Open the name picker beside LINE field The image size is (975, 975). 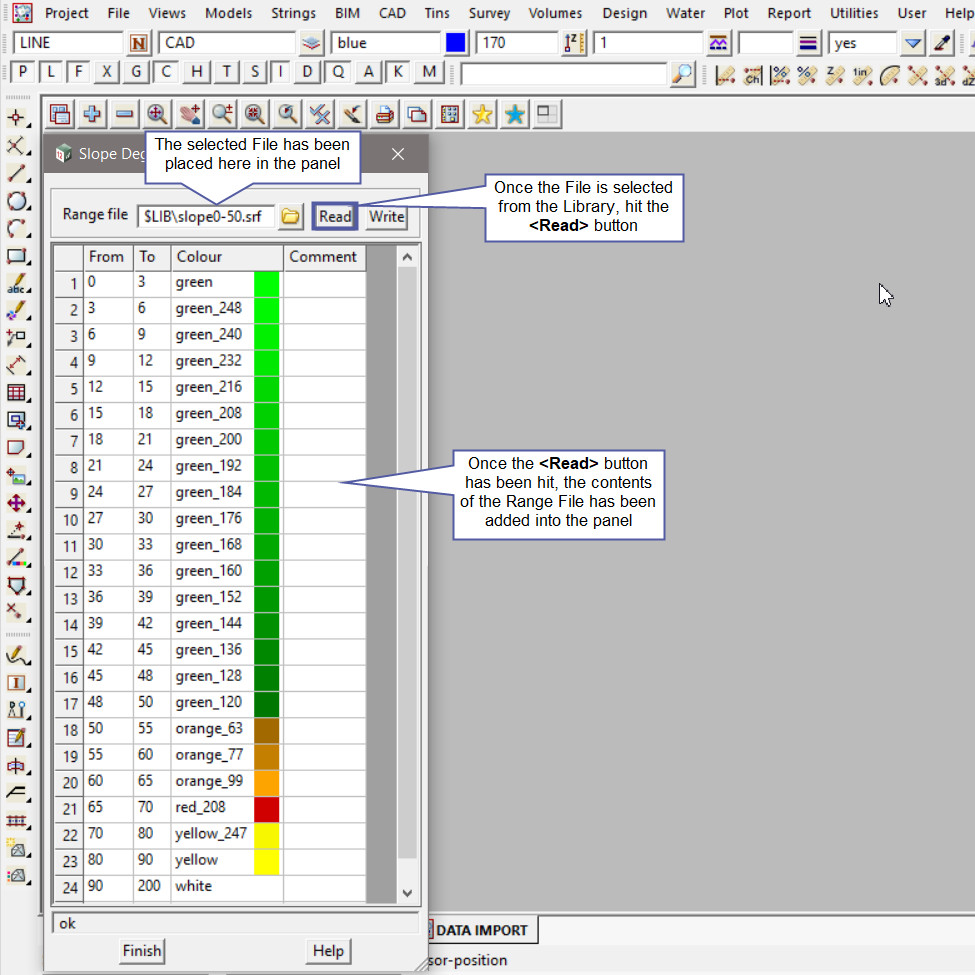pos(139,44)
